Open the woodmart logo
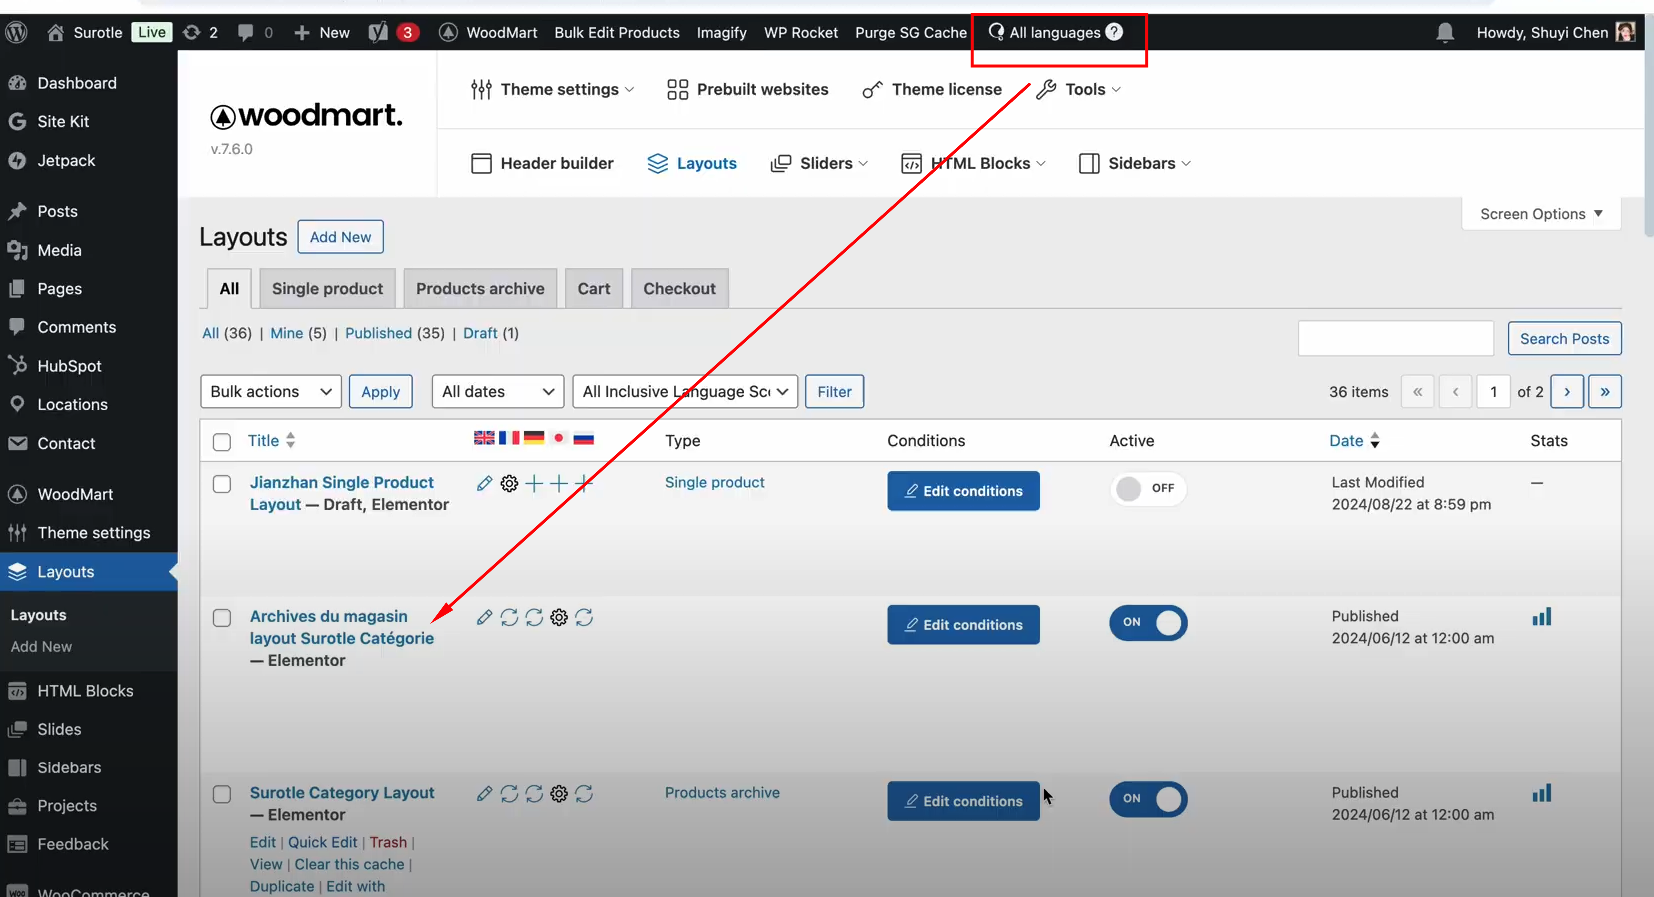This screenshot has width=1654, height=897. 306,116
